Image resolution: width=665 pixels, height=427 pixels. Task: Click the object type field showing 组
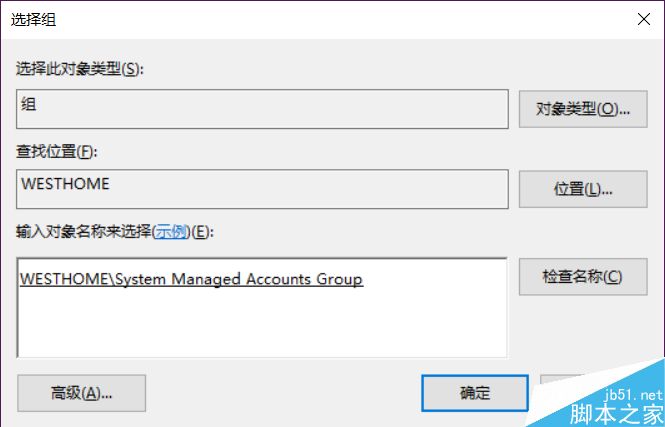262,108
